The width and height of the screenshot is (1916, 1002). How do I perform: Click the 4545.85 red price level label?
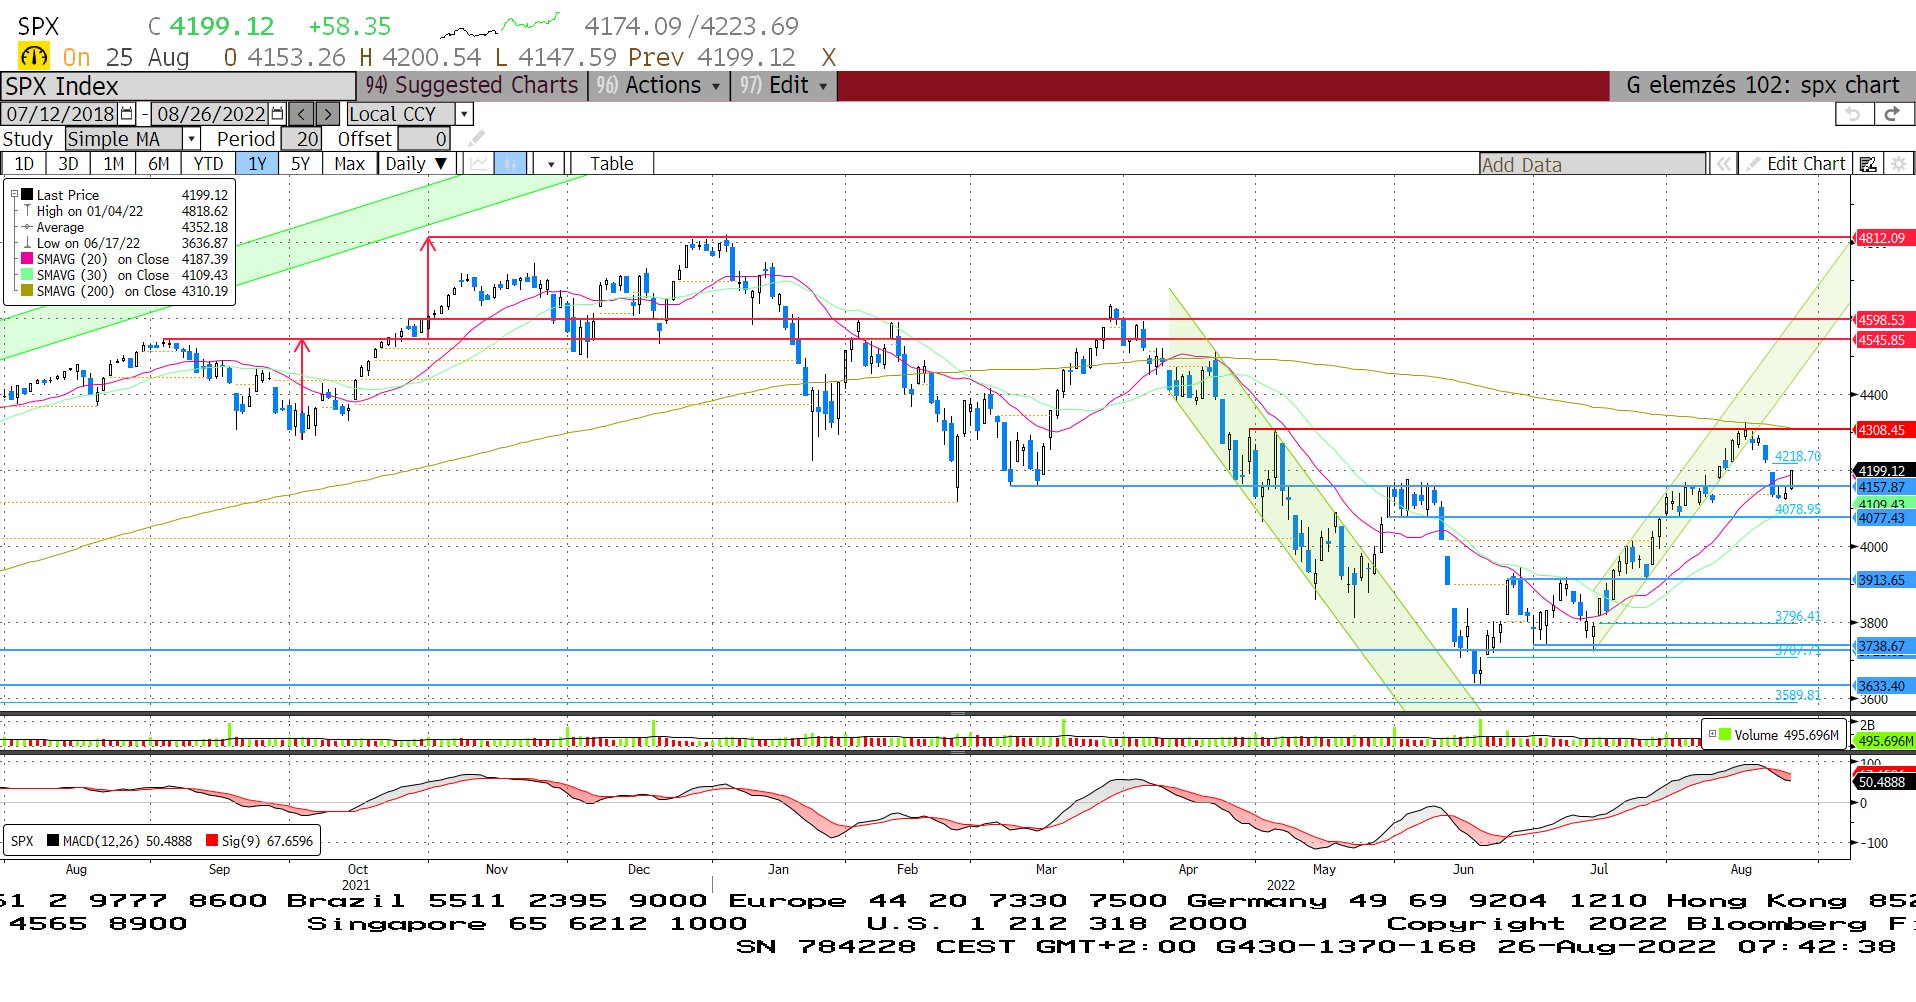pos(1883,340)
